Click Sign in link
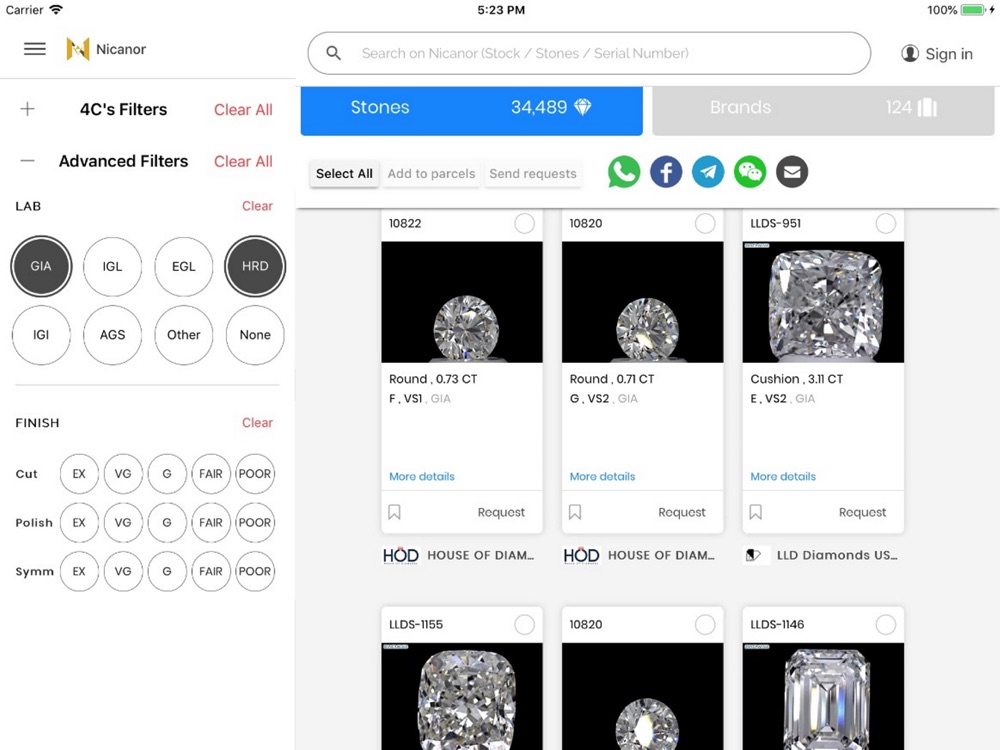This screenshot has width=1000, height=750. [x=949, y=54]
